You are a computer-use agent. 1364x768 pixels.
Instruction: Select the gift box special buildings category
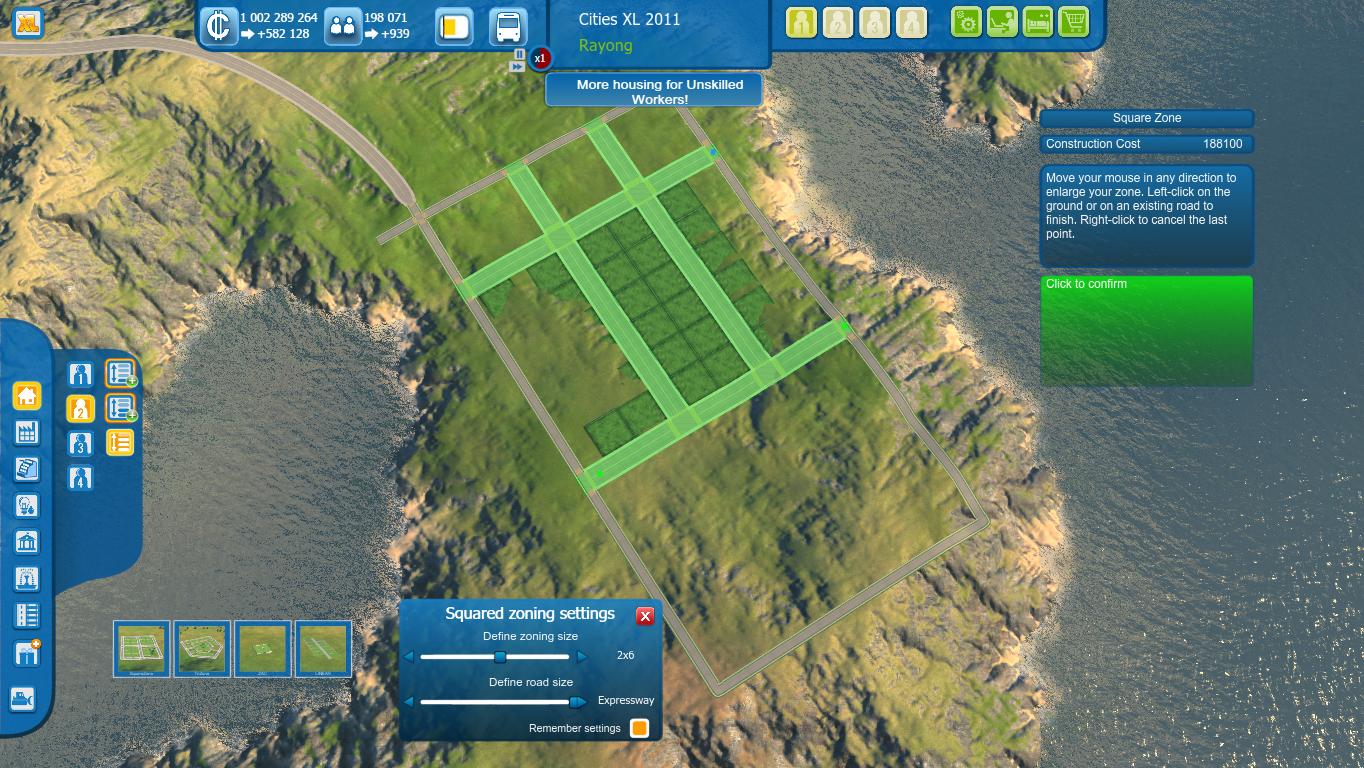(x=27, y=653)
